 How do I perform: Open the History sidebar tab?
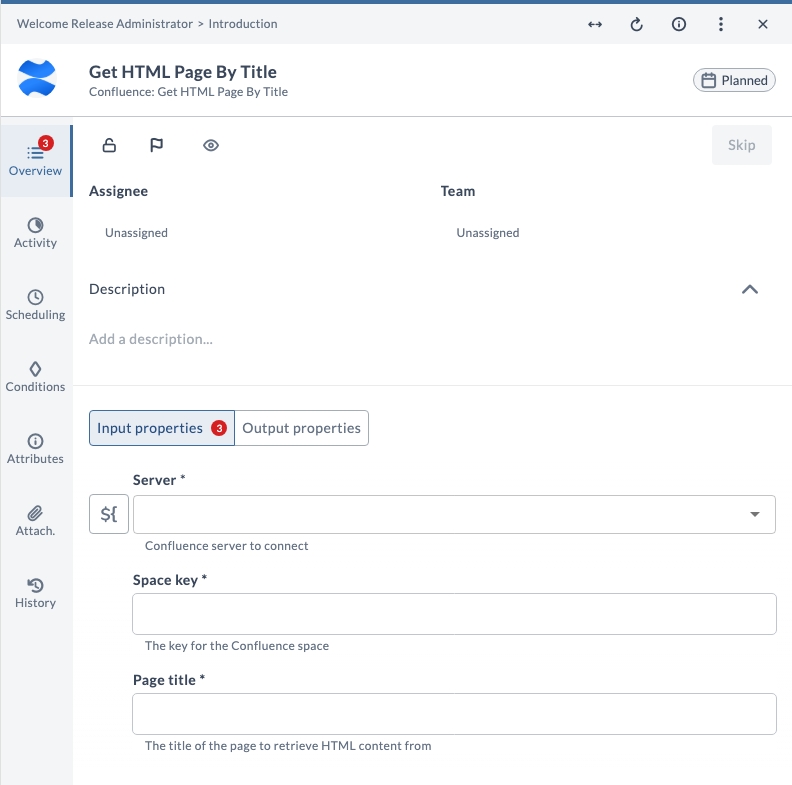click(x=35, y=593)
